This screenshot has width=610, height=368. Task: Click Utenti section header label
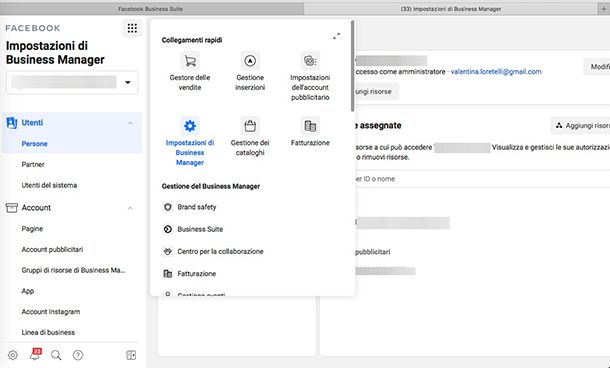tap(32, 123)
